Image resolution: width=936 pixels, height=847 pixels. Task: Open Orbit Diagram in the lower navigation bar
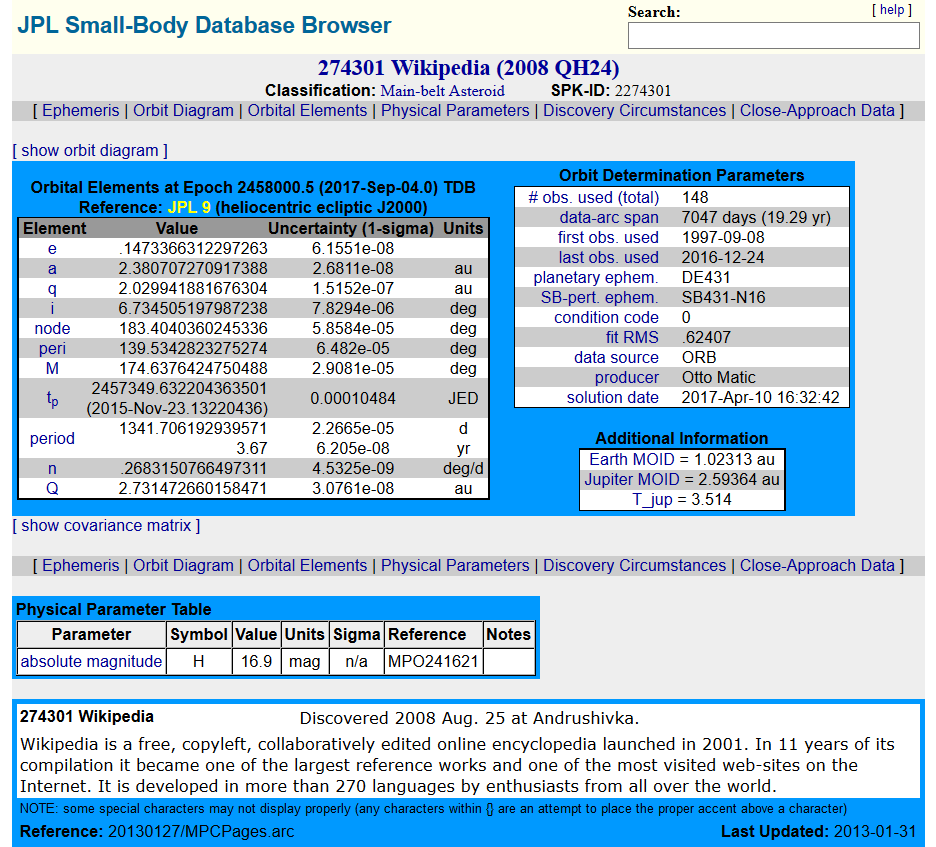tap(183, 565)
